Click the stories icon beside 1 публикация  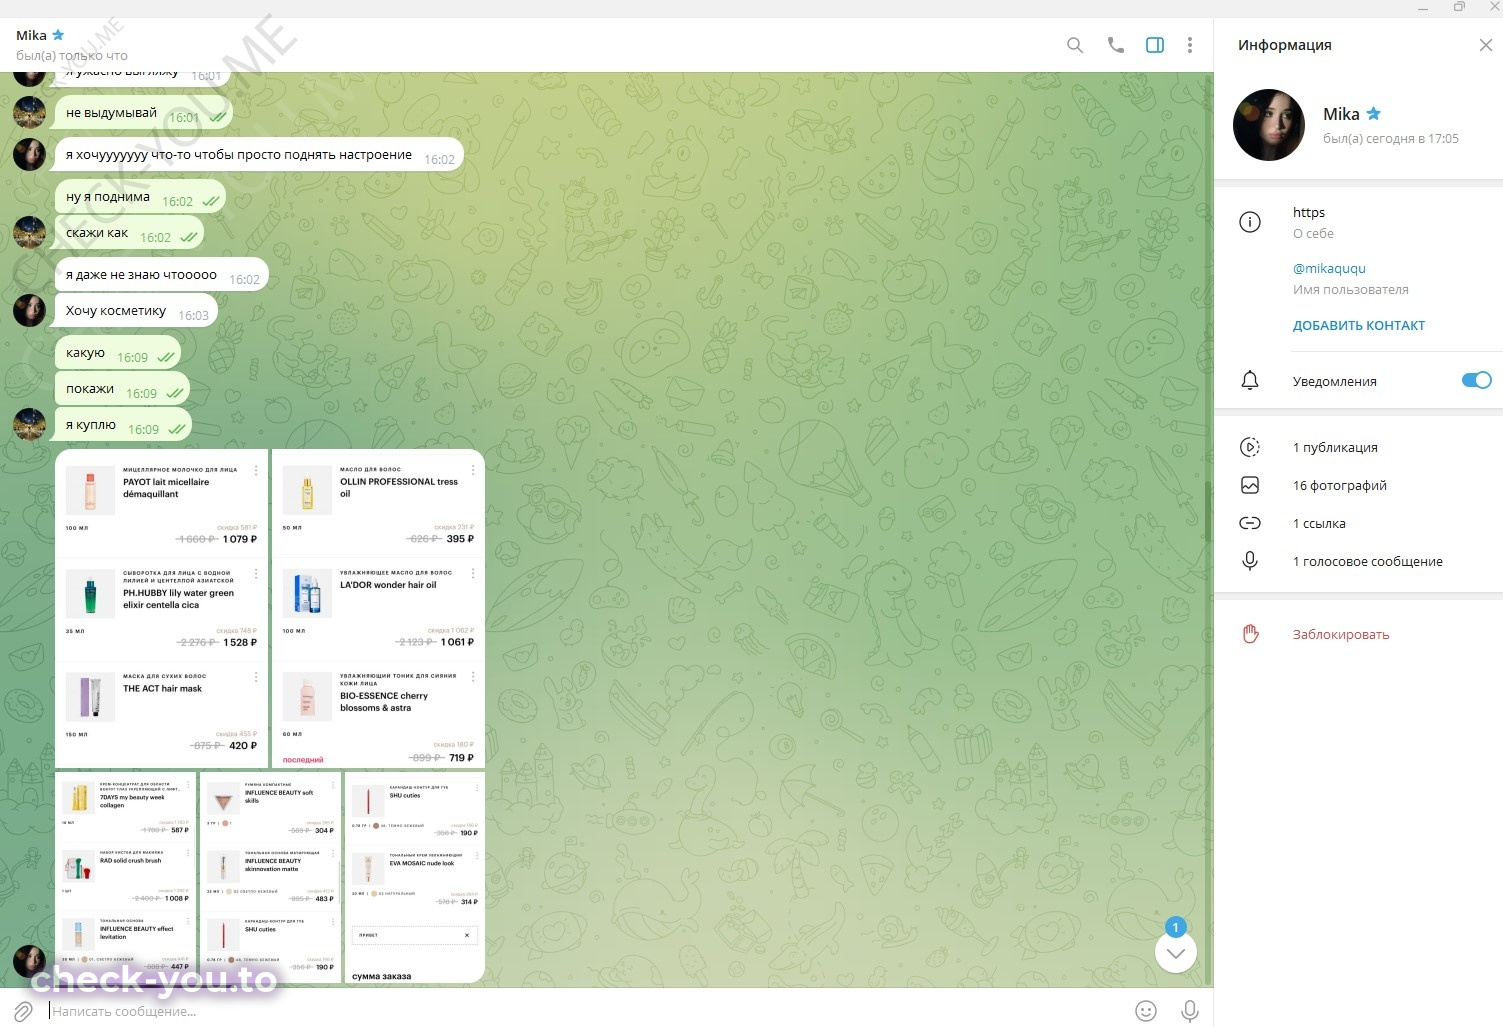(x=1250, y=447)
